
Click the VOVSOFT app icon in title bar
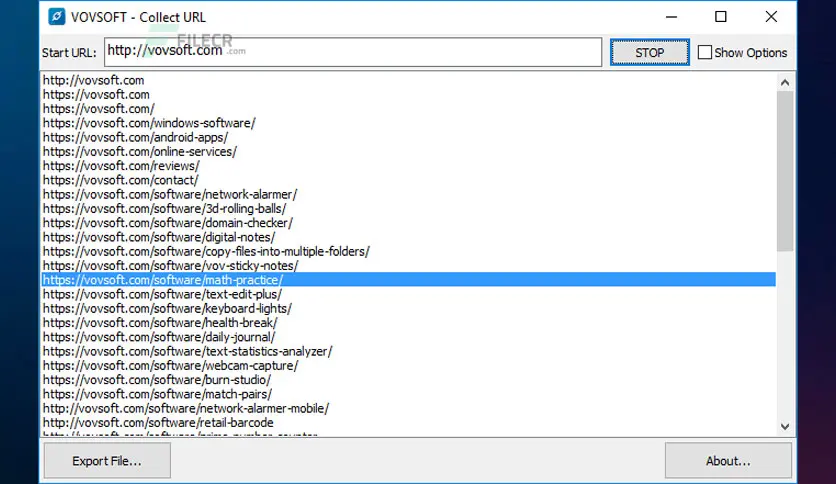click(x=56, y=17)
